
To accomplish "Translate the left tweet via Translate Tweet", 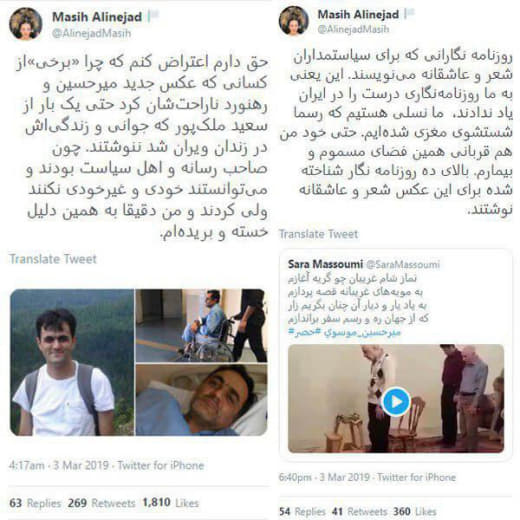I will coord(53,259).
